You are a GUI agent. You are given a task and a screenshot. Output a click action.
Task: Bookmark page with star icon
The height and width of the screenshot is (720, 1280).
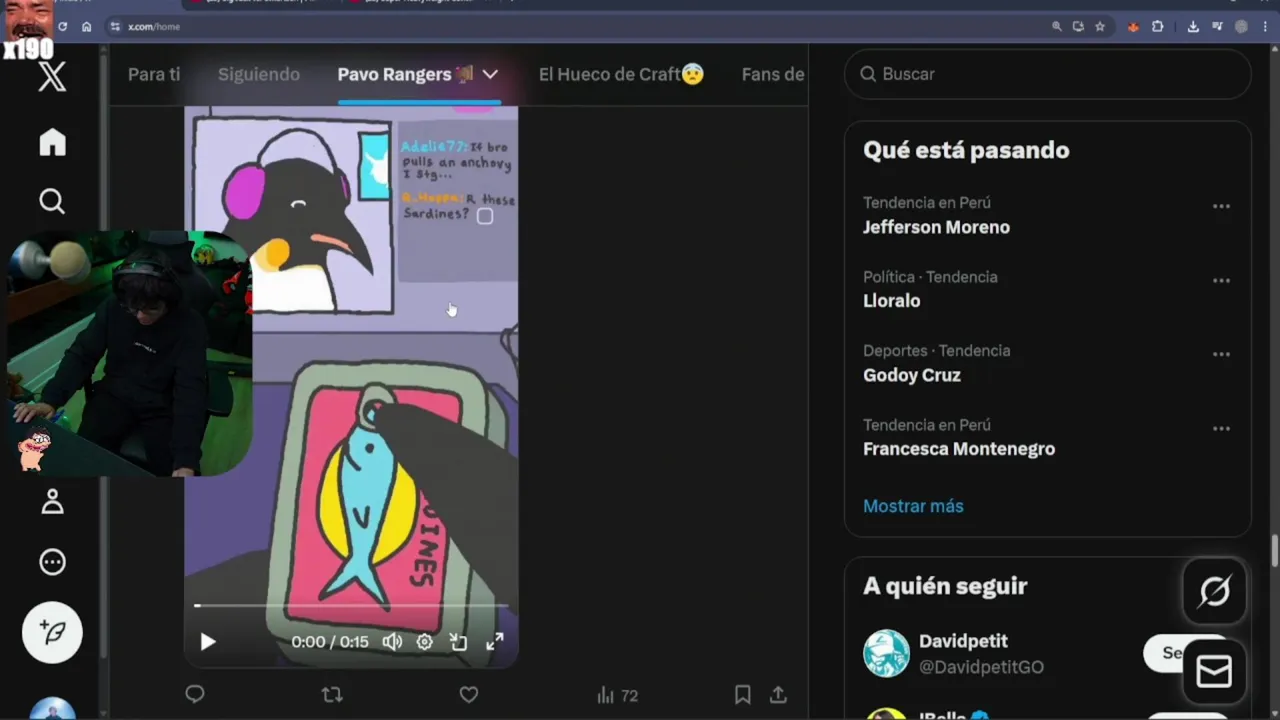pos(1100,27)
